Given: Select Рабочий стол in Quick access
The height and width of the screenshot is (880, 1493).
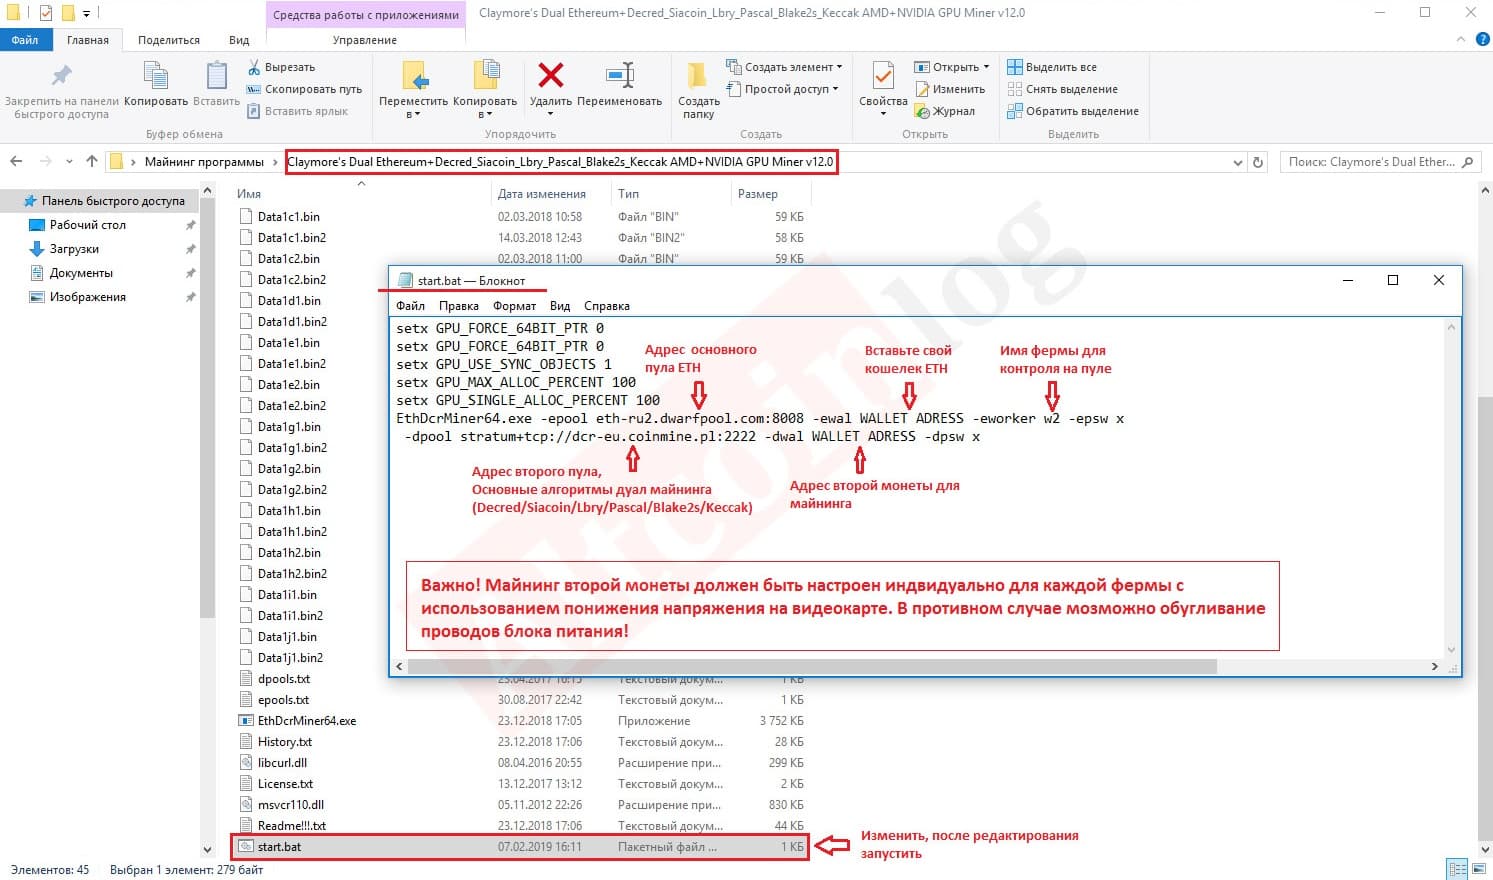Looking at the screenshot, I should 88,225.
